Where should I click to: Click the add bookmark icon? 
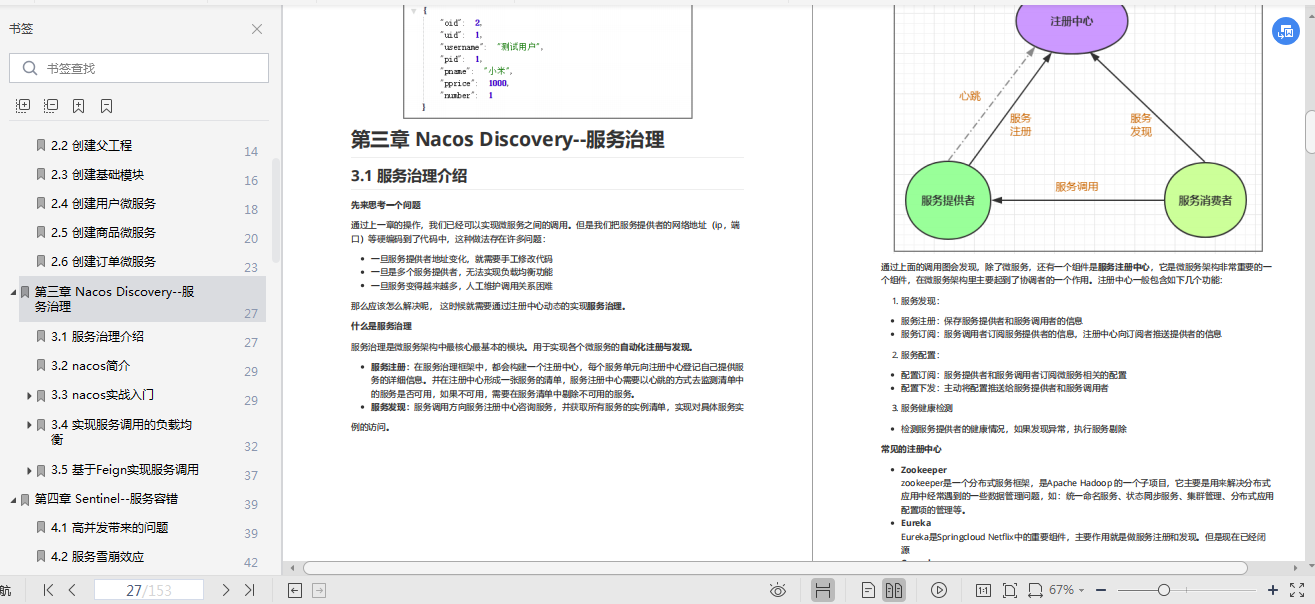tap(78, 105)
